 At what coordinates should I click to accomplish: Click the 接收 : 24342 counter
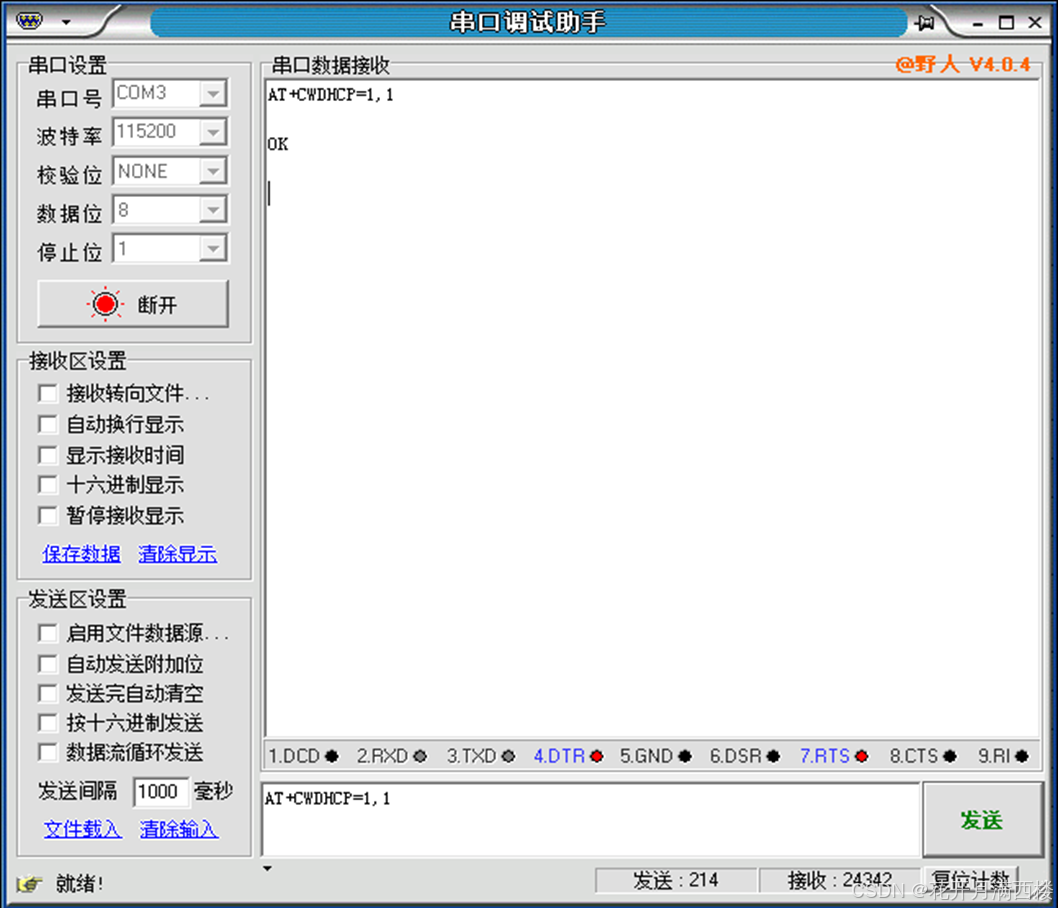(839, 880)
